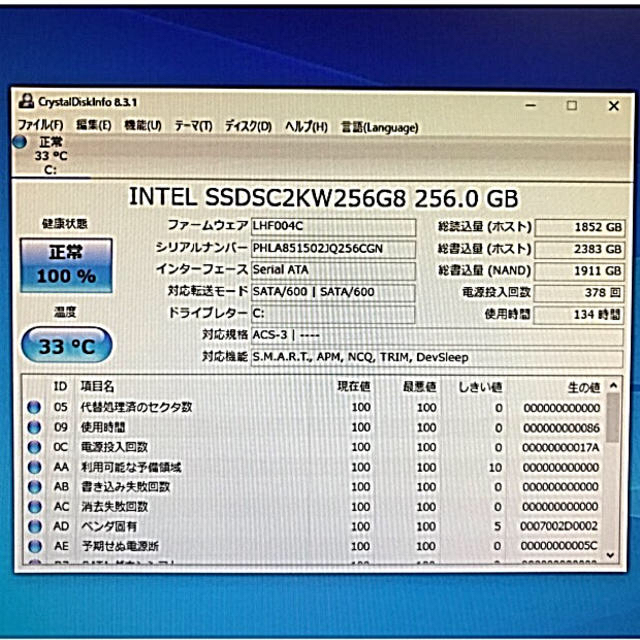
Task: Click total host writes value 2383 GB
Action: tap(579, 249)
